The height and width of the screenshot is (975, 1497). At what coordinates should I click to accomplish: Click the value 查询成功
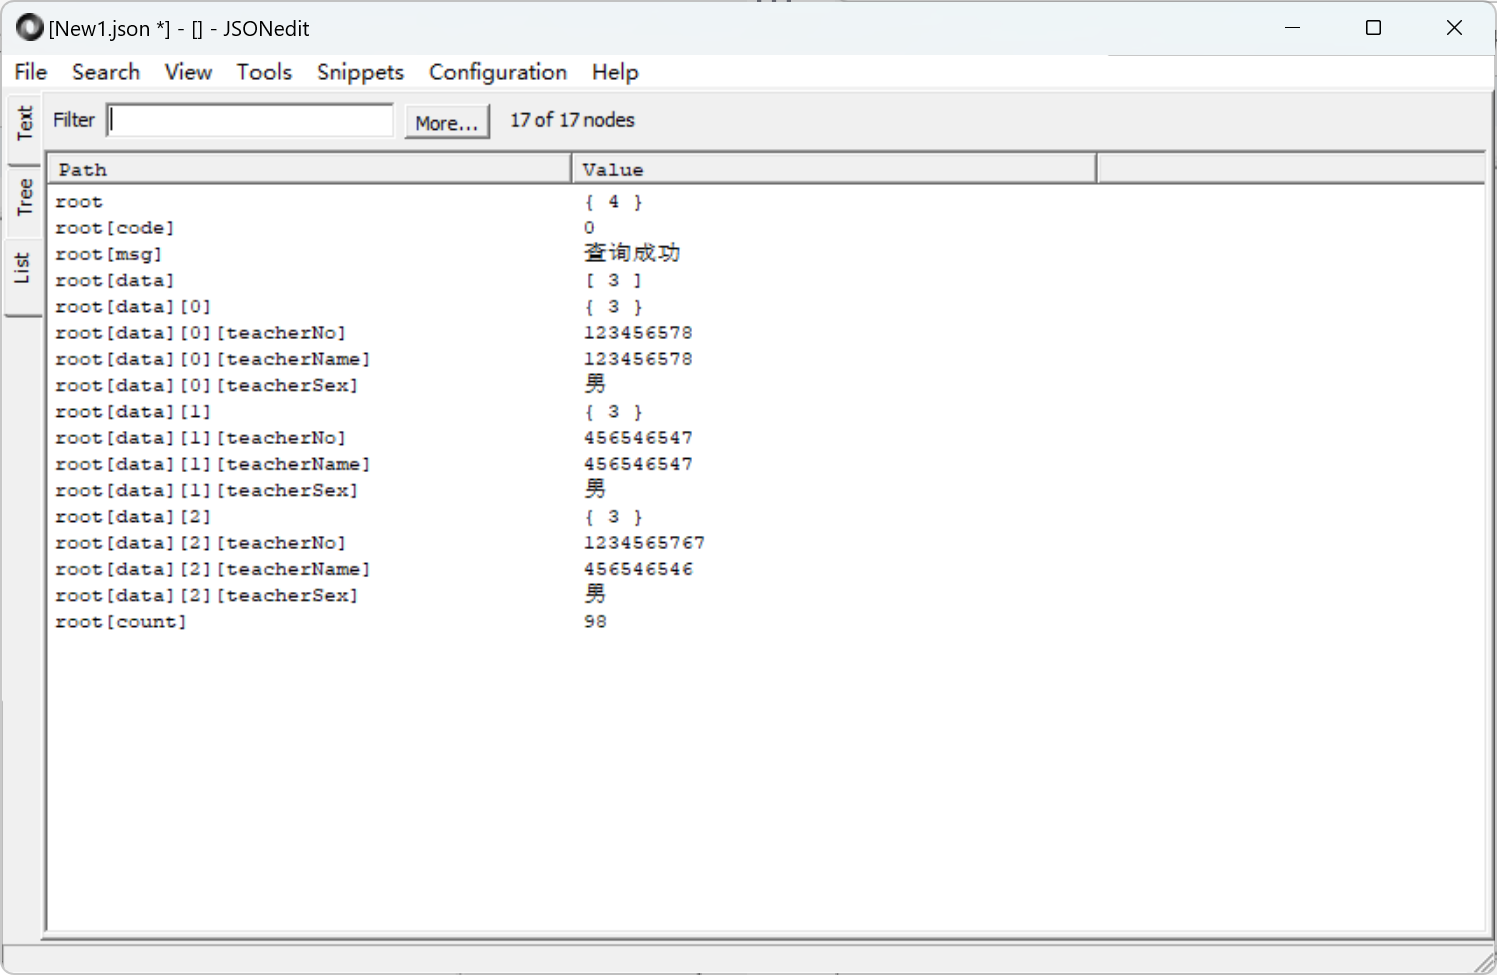click(632, 253)
